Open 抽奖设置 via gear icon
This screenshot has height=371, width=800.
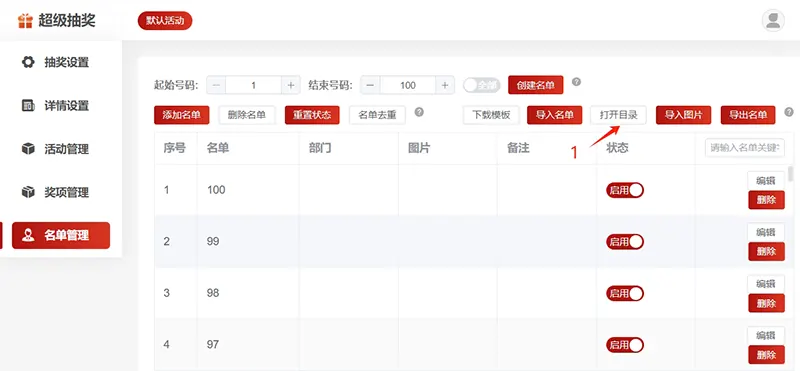[28, 62]
